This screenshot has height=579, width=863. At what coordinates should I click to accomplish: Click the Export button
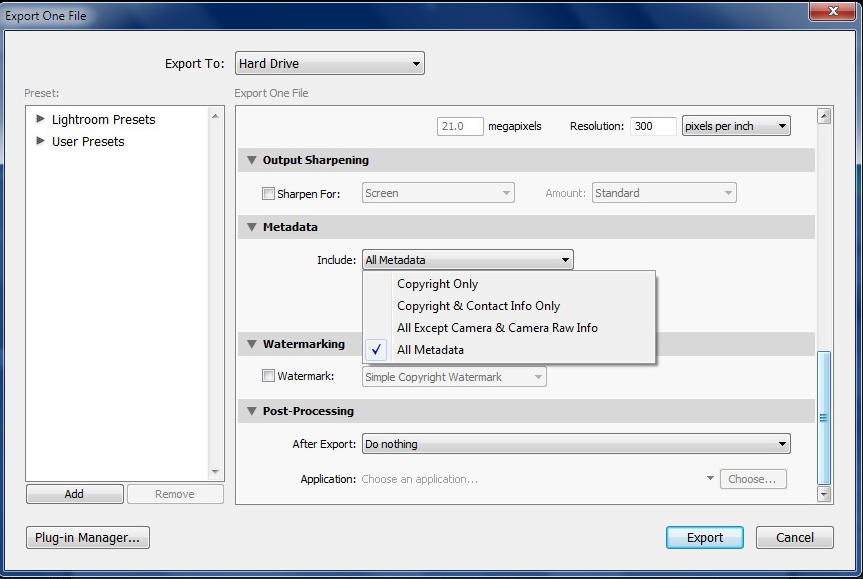(x=704, y=537)
